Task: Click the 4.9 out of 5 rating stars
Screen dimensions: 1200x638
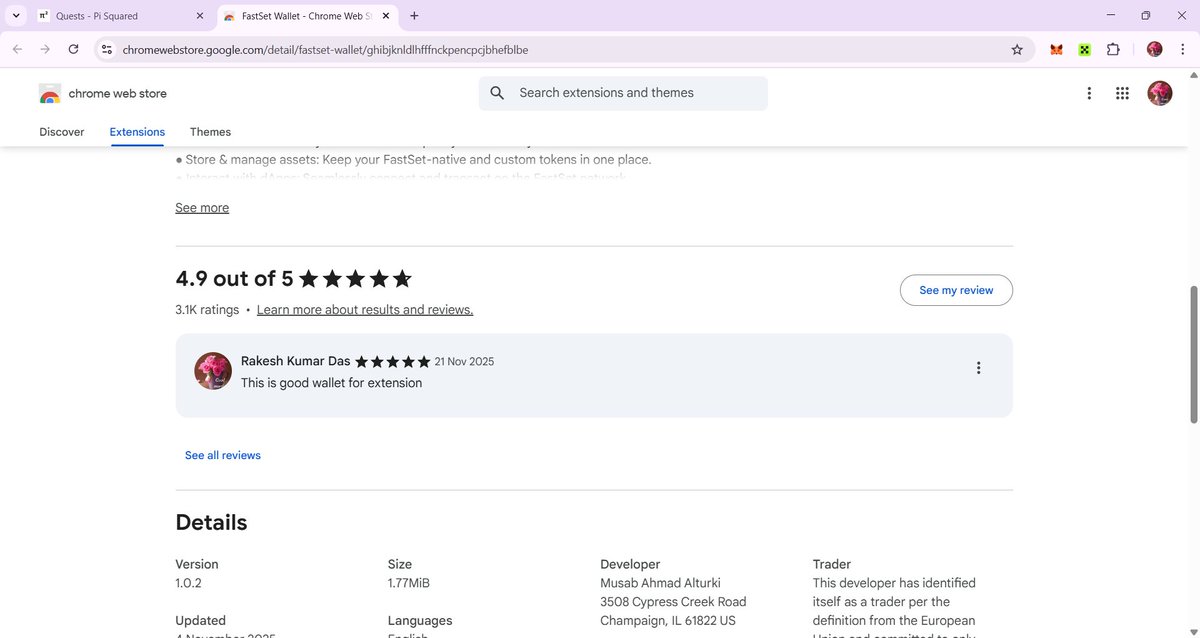Action: coord(355,279)
